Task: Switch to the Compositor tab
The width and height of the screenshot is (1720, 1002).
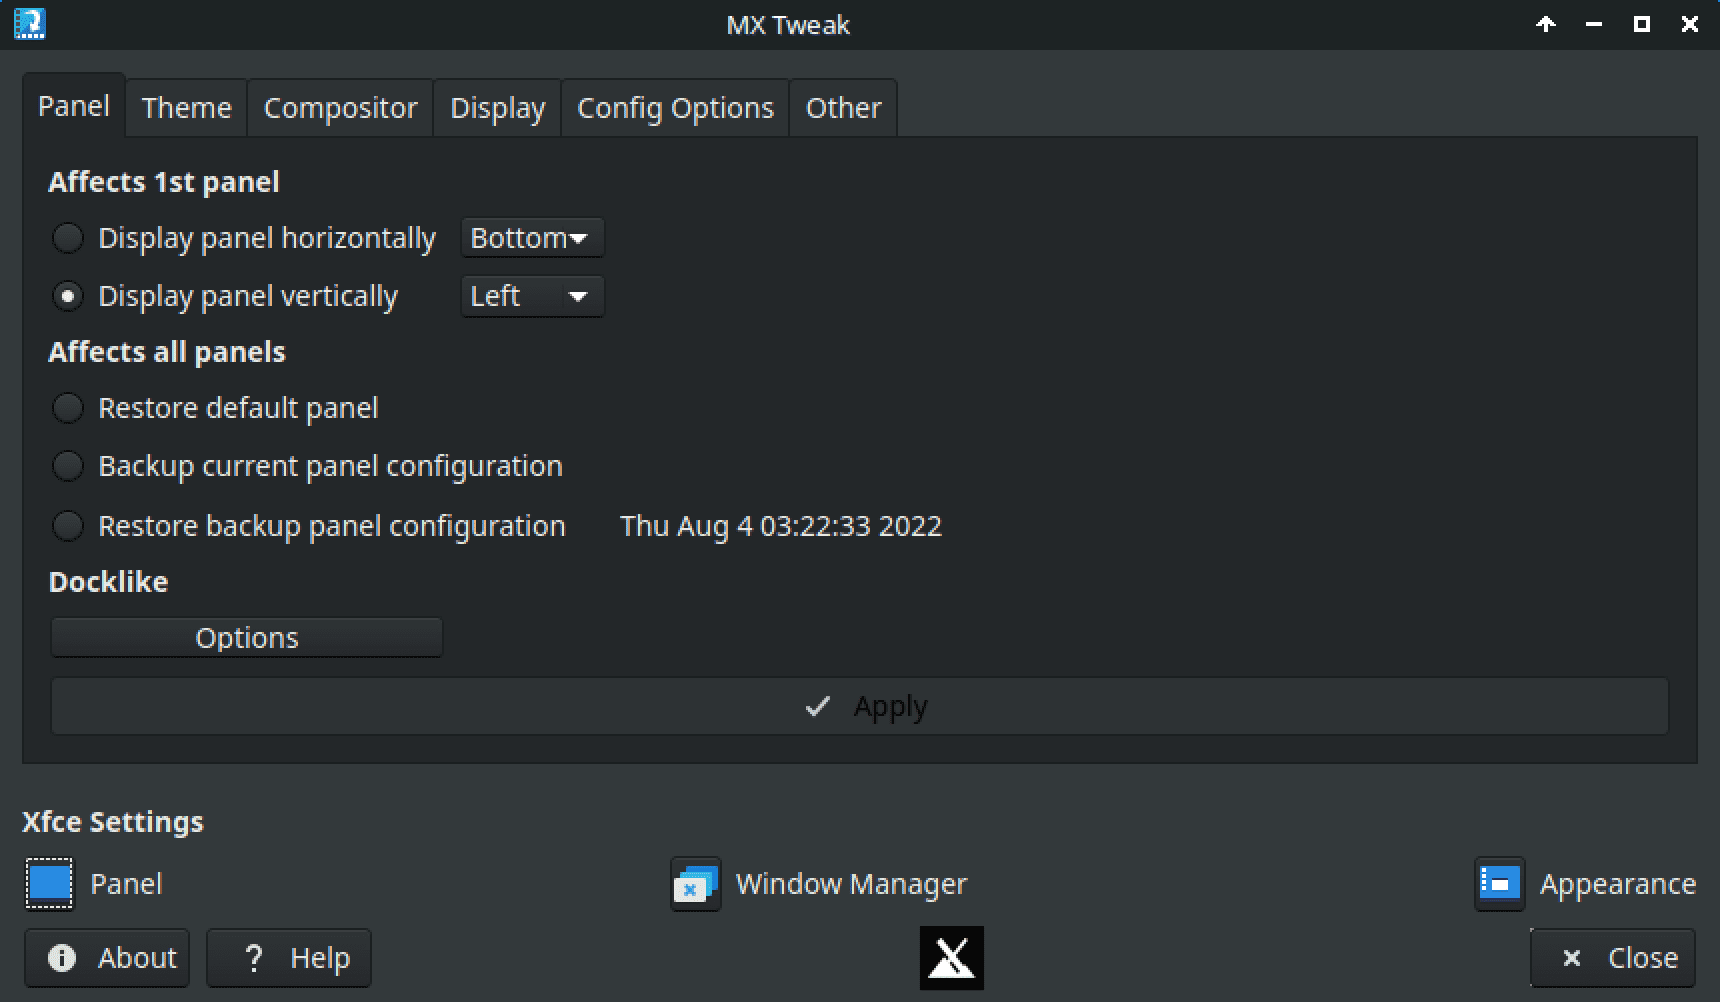Action: tap(340, 108)
